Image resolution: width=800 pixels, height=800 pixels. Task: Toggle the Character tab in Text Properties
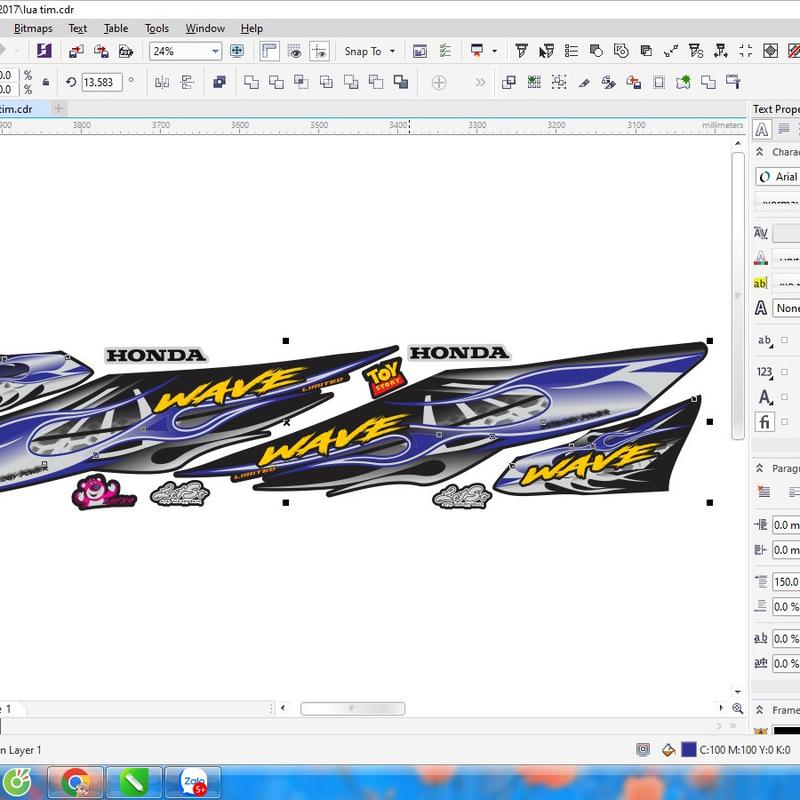coord(761,130)
